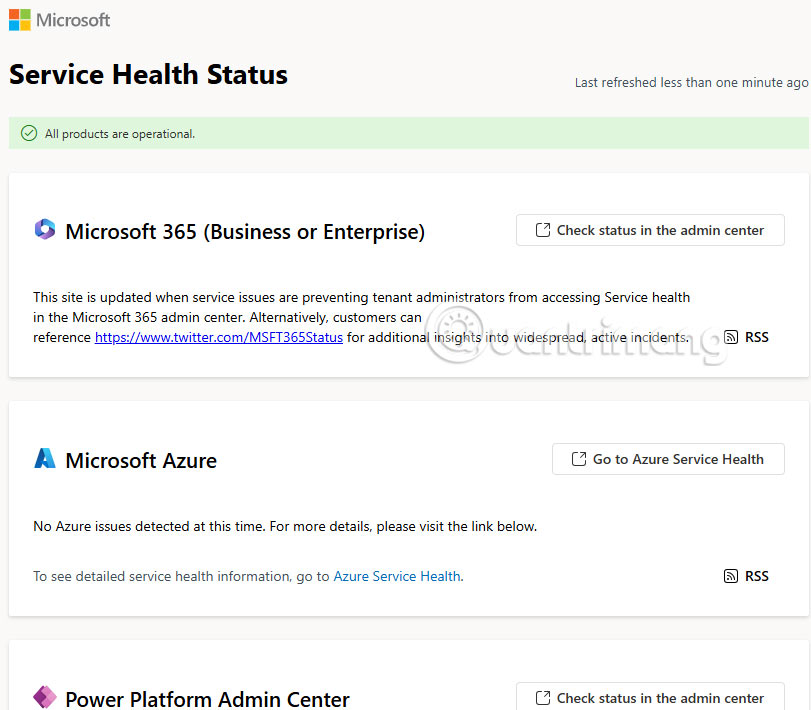Open Microsoft 365 'Check status in the admin center' button
Viewport: 811px width, 710px height.
tap(650, 230)
